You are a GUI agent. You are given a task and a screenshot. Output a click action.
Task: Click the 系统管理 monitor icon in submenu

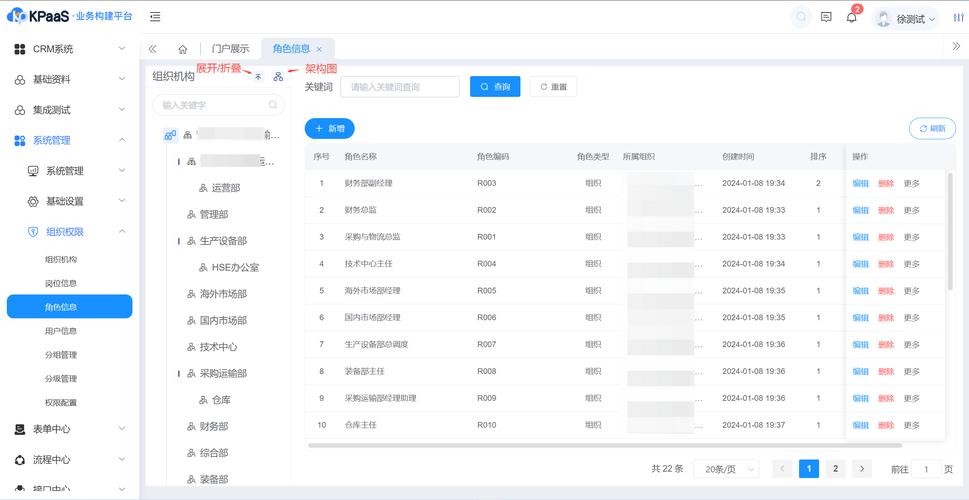(x=33, y=171)
